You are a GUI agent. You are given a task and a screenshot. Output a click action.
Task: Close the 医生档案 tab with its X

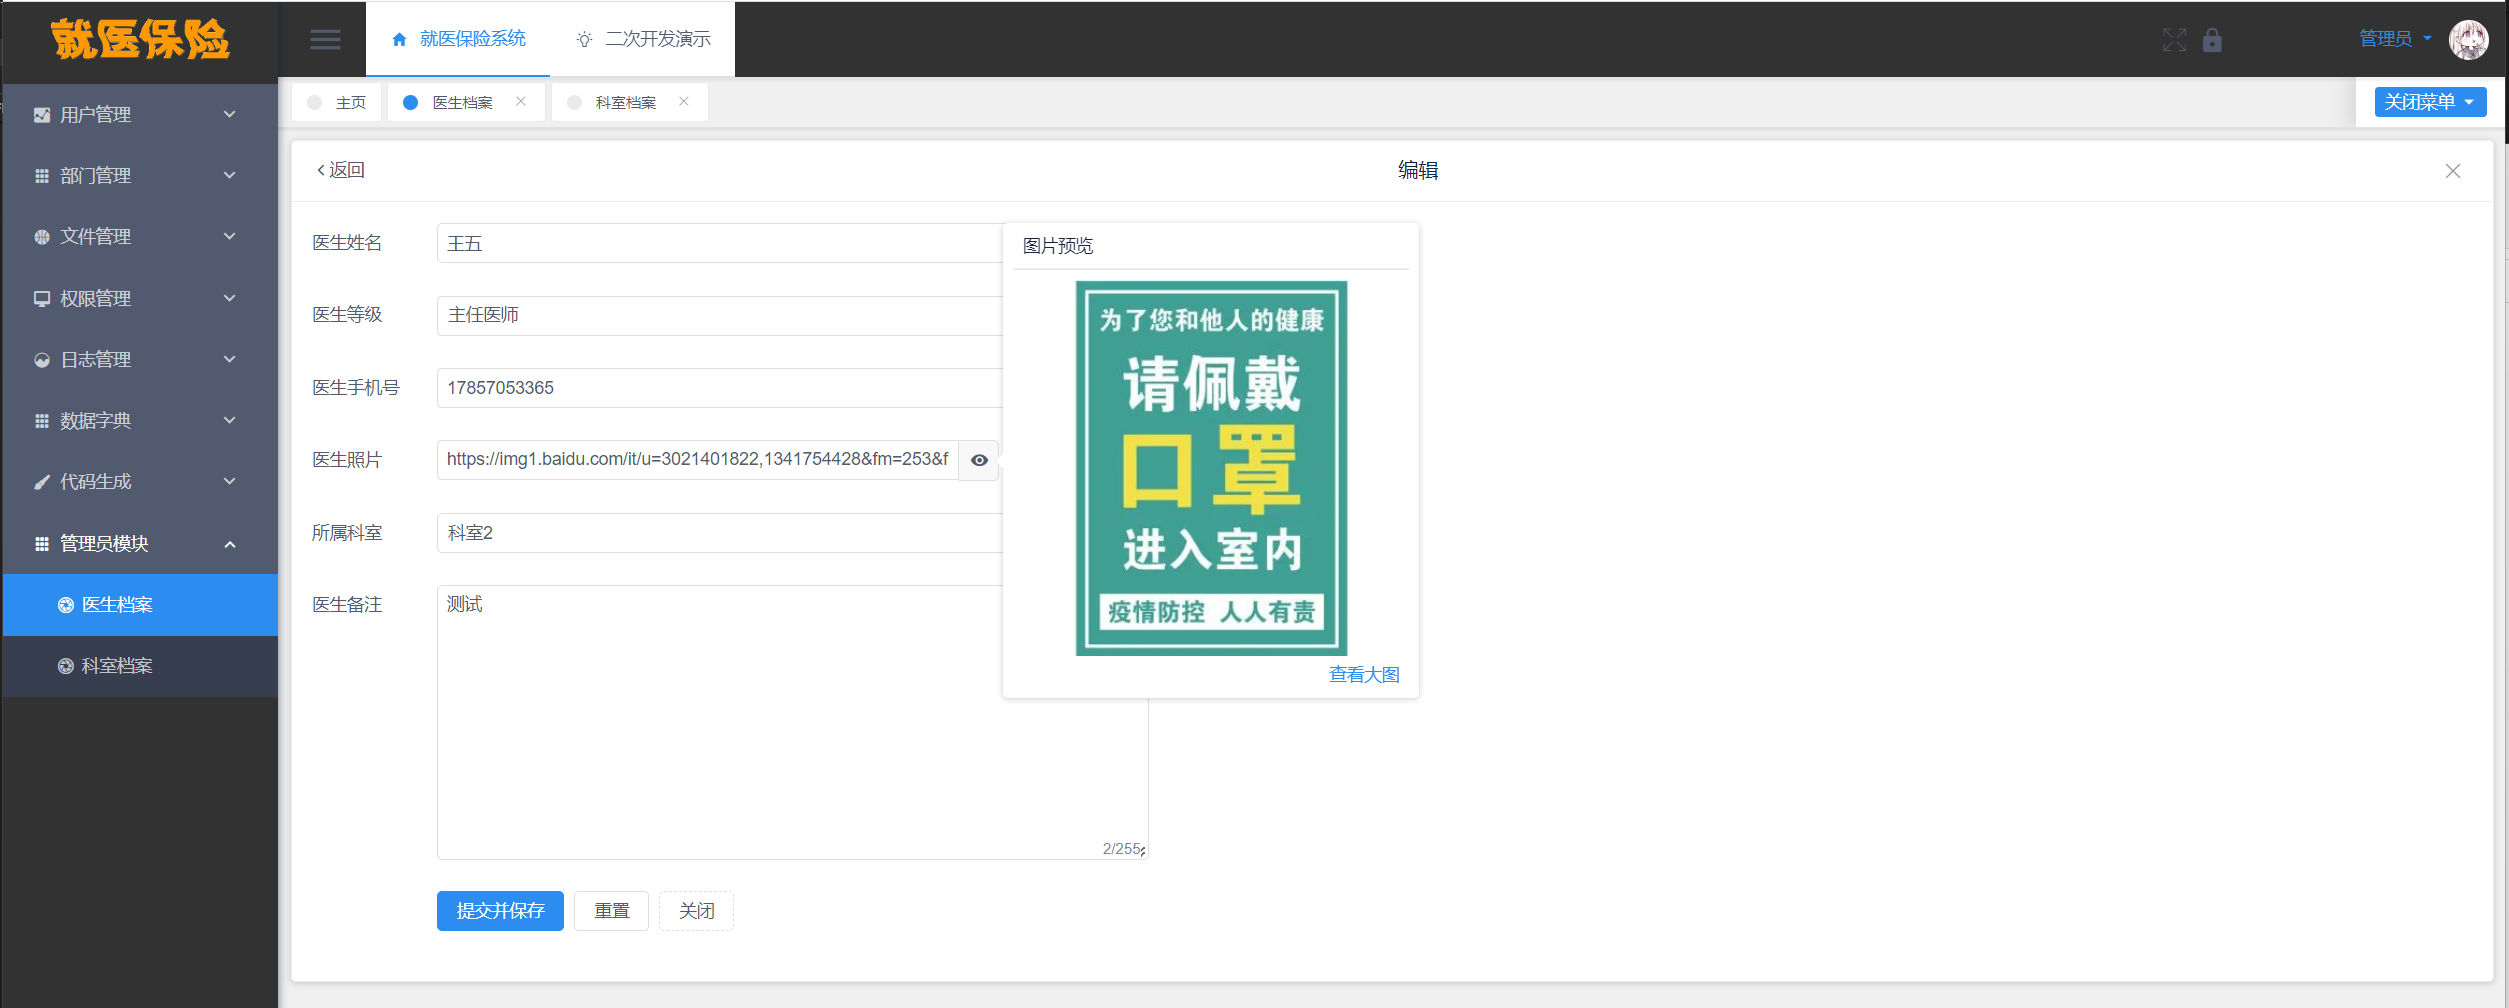point(521,101)
